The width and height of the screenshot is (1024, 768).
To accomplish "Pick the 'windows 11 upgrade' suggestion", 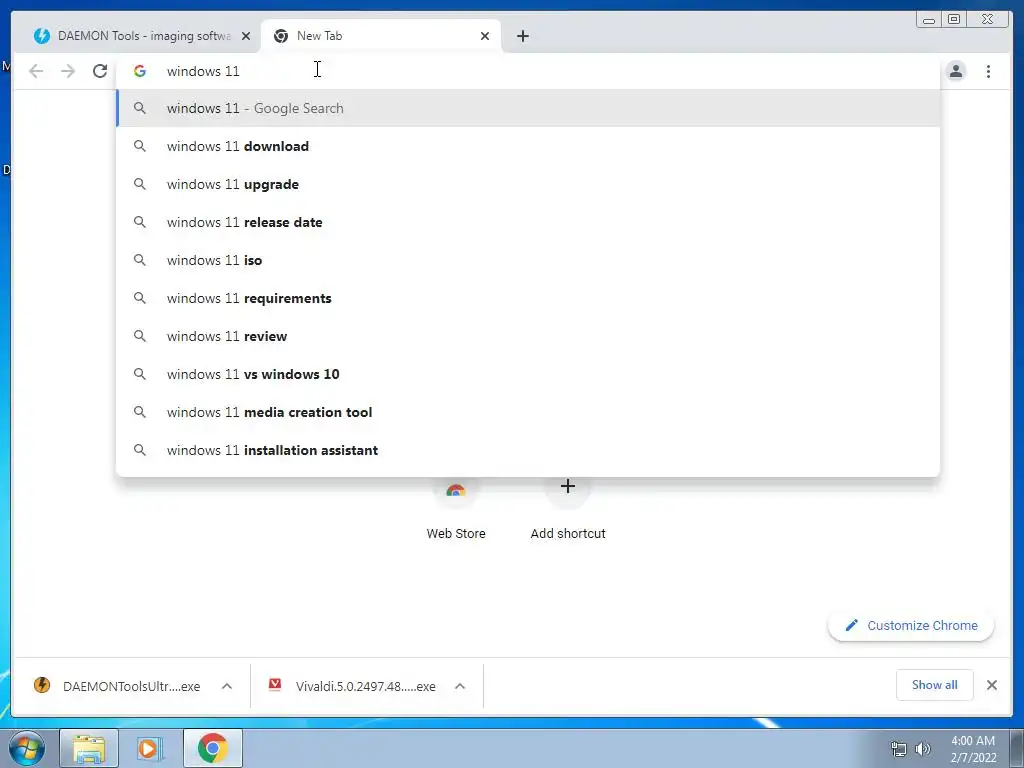I will (528, 184).
